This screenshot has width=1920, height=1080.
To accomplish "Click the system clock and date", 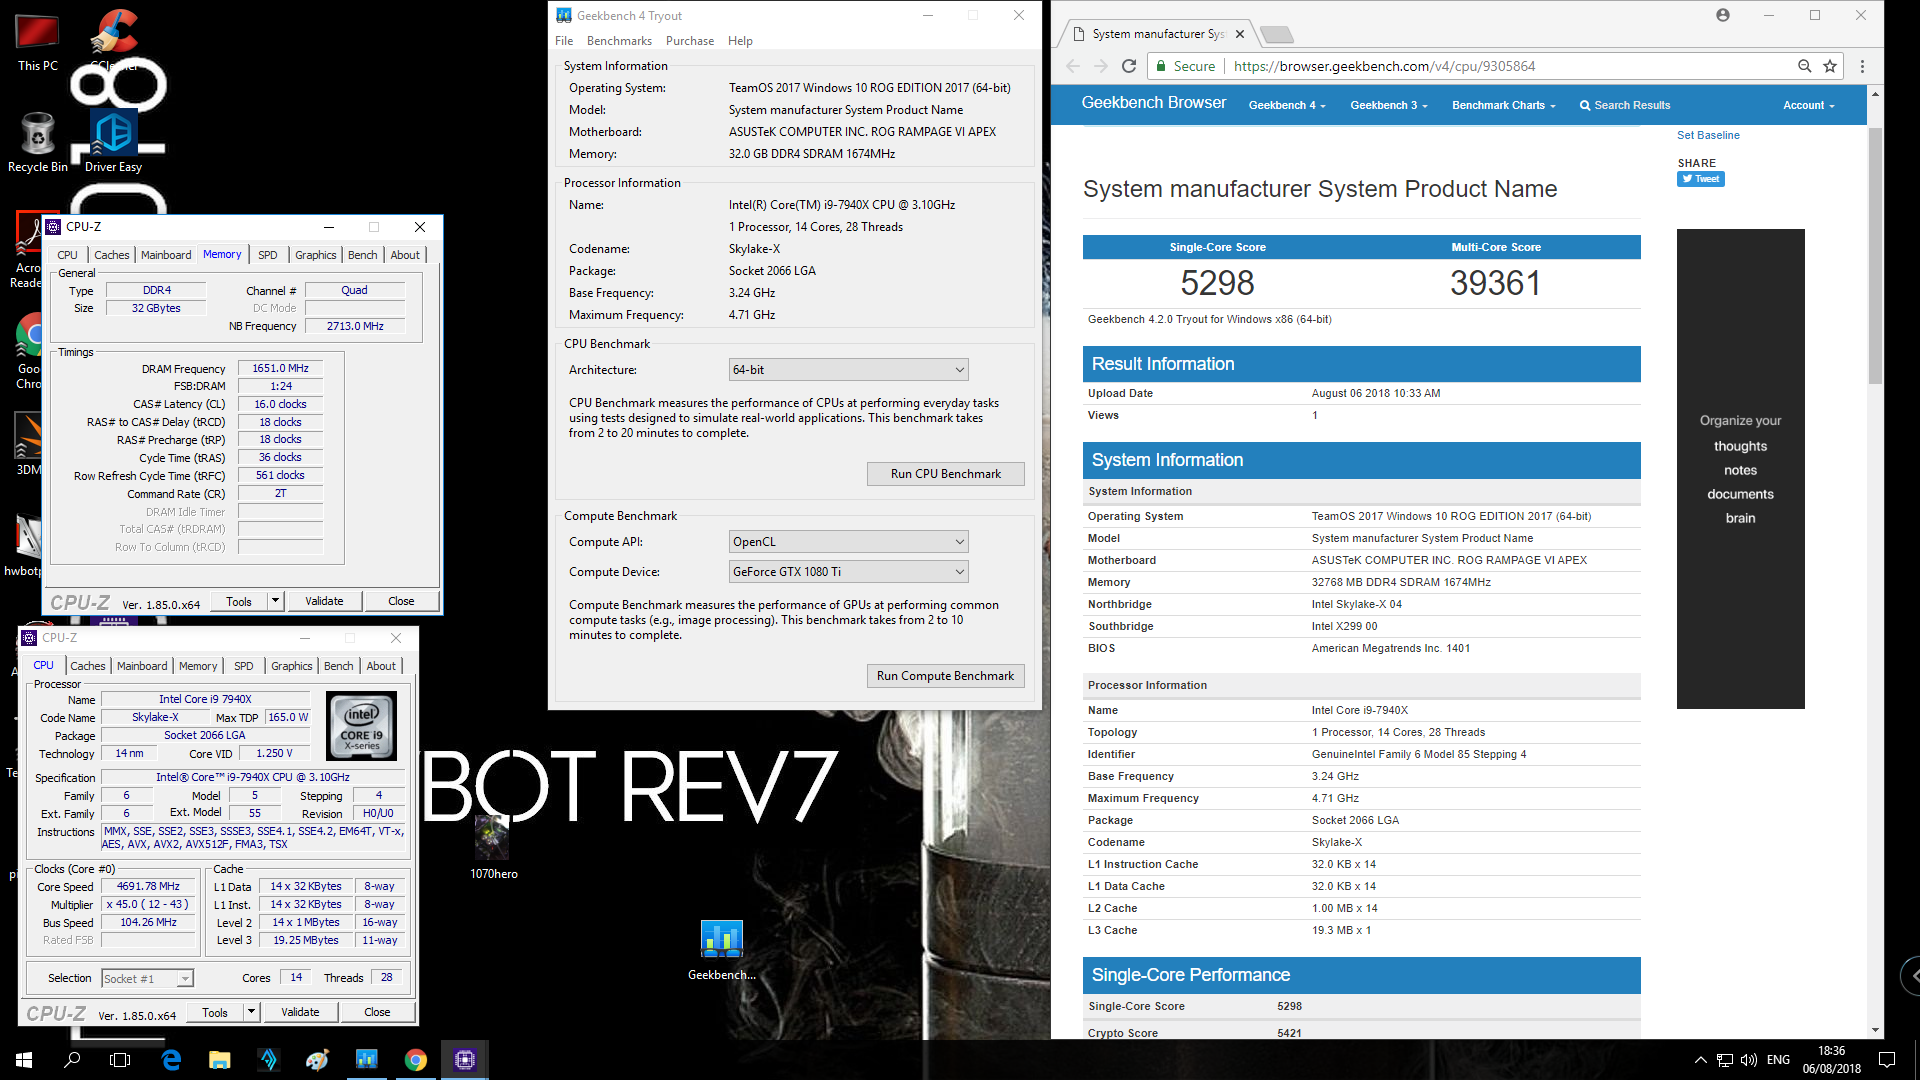I will point(1832,1060).
